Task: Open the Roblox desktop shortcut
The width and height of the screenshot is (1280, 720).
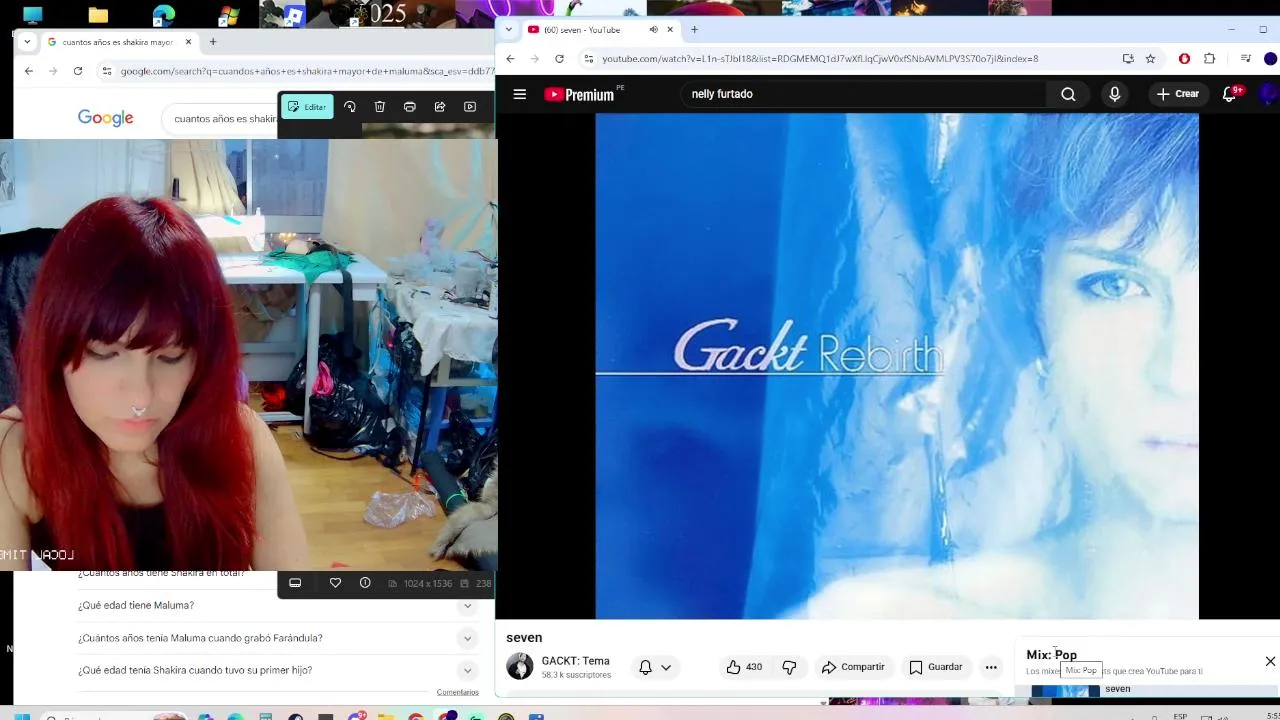Action: coord(294,14)
